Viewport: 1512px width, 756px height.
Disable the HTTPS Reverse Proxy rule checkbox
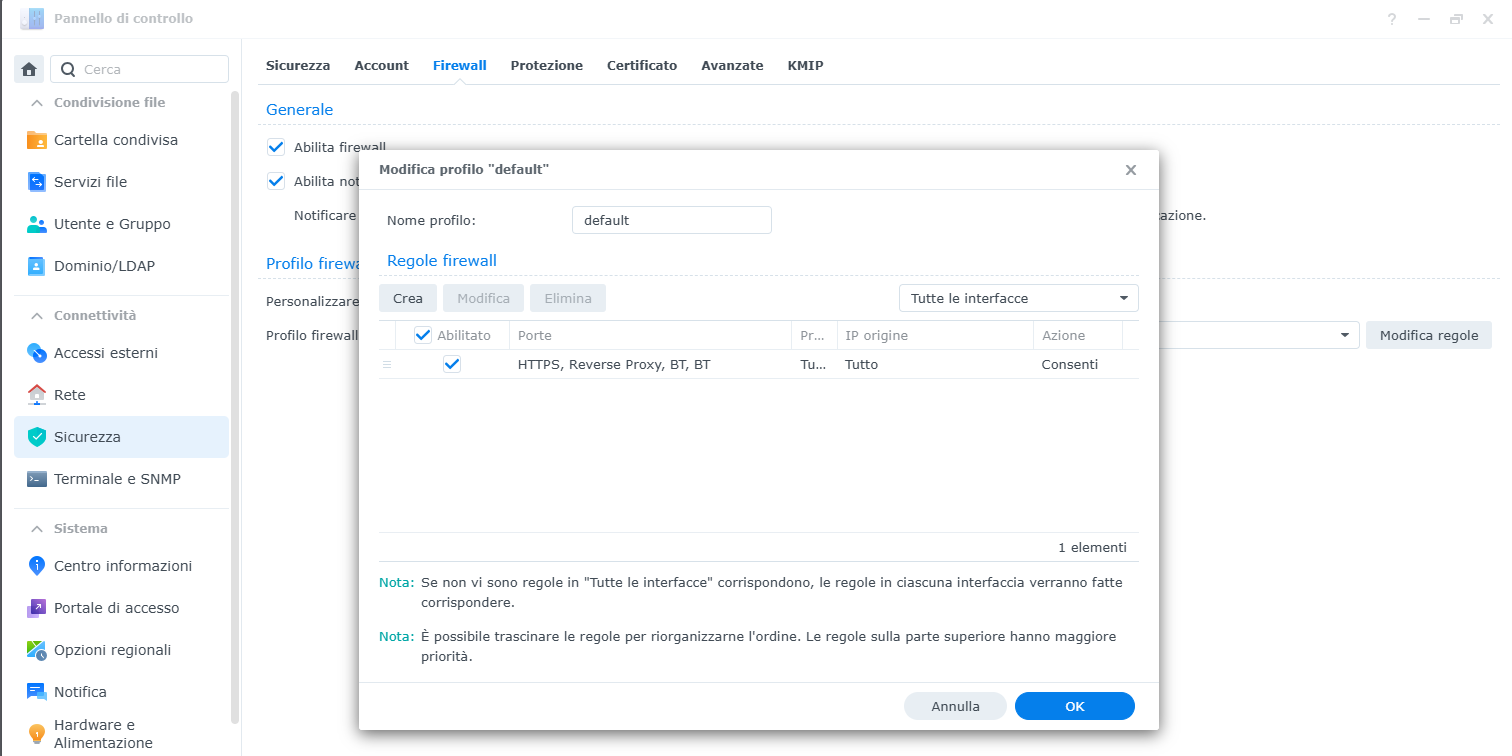point(452,364)
